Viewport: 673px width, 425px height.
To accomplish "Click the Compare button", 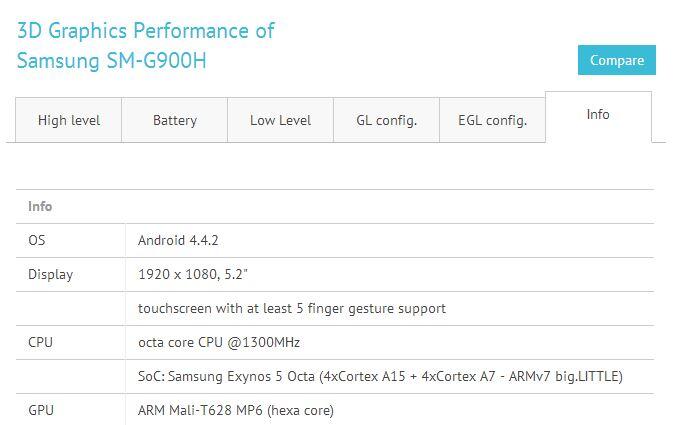I will click(x=616, y=60).
